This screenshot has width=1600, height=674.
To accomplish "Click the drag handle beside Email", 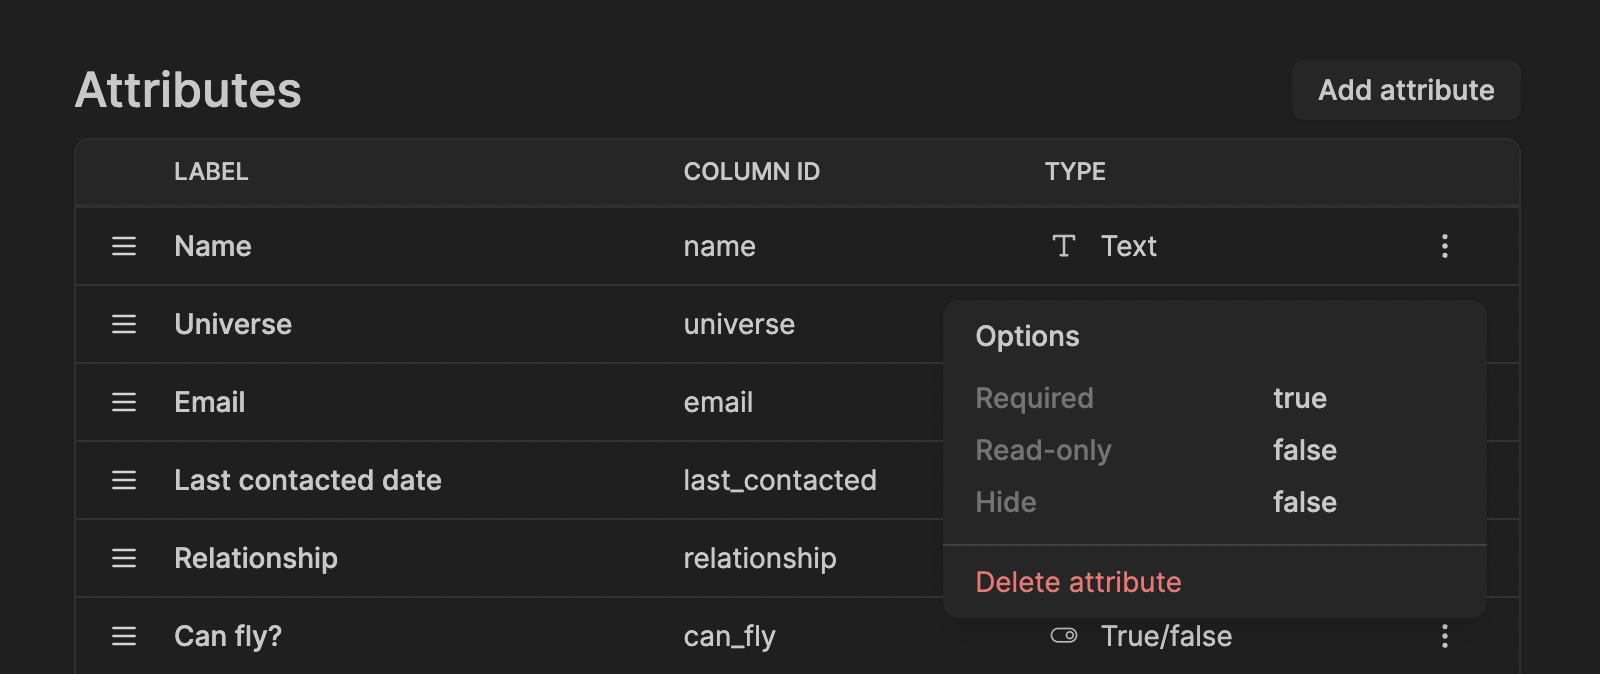I will 124,402.
